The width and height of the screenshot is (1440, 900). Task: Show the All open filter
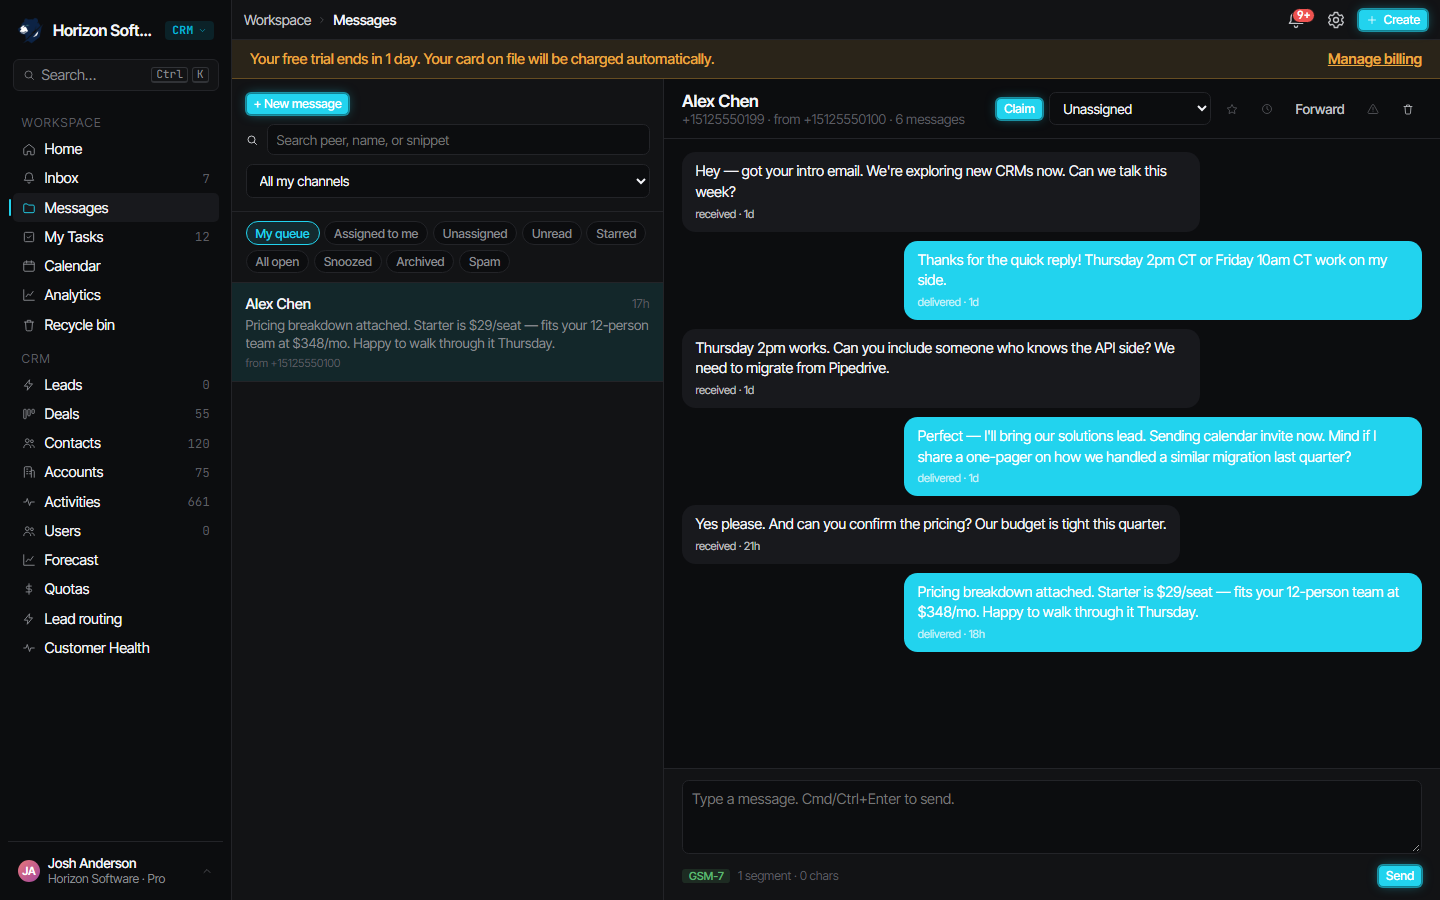pyautogui.click(x=277, y=262)
